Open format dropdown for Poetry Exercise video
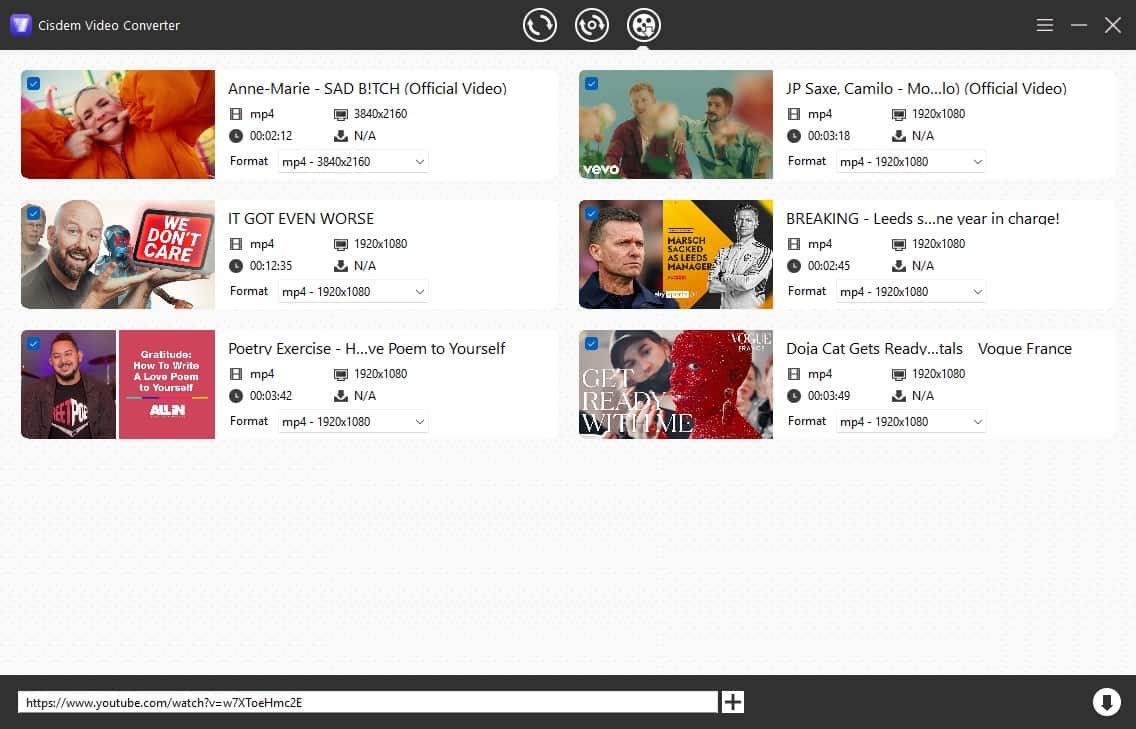This screenshot has height=729, width=1136. pos(353,422)
